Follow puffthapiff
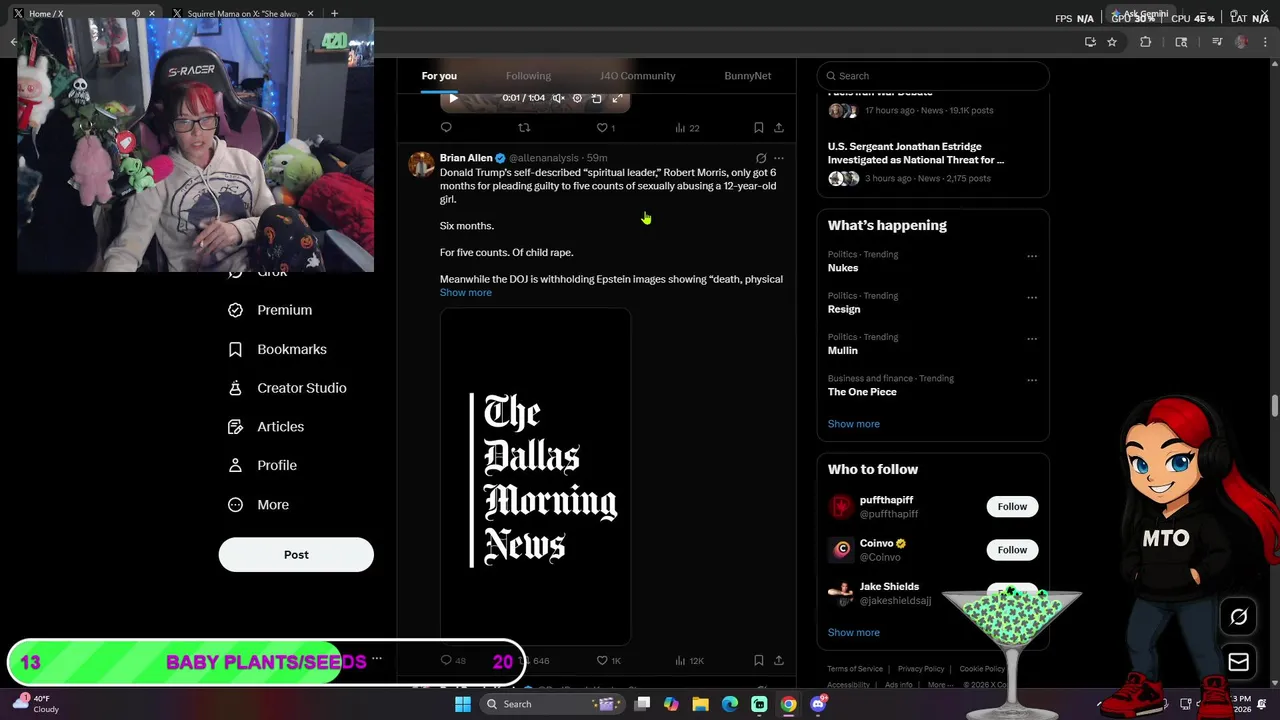This screenshot has width=1280, height=720. (1012, 507)
